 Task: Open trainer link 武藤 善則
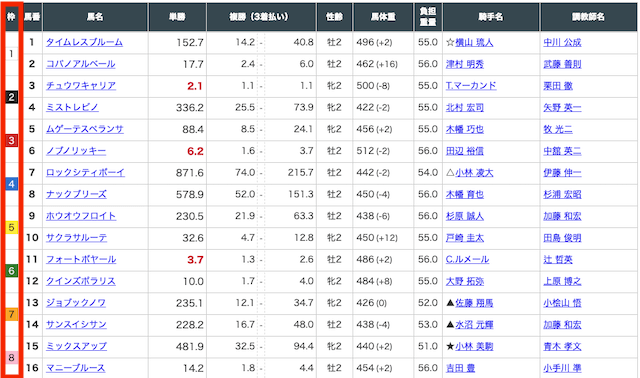coord(562,64)
